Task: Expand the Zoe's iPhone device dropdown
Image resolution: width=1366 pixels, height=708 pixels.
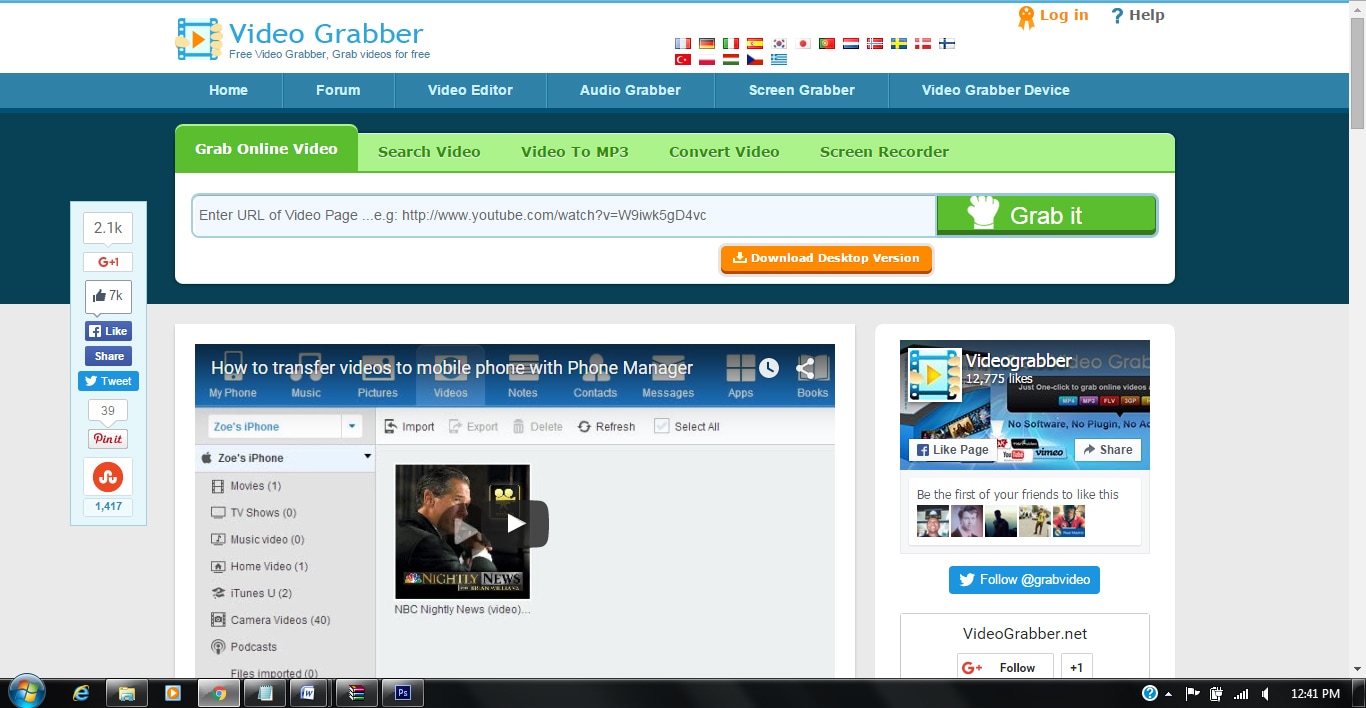Action: [x=351, y=426]
